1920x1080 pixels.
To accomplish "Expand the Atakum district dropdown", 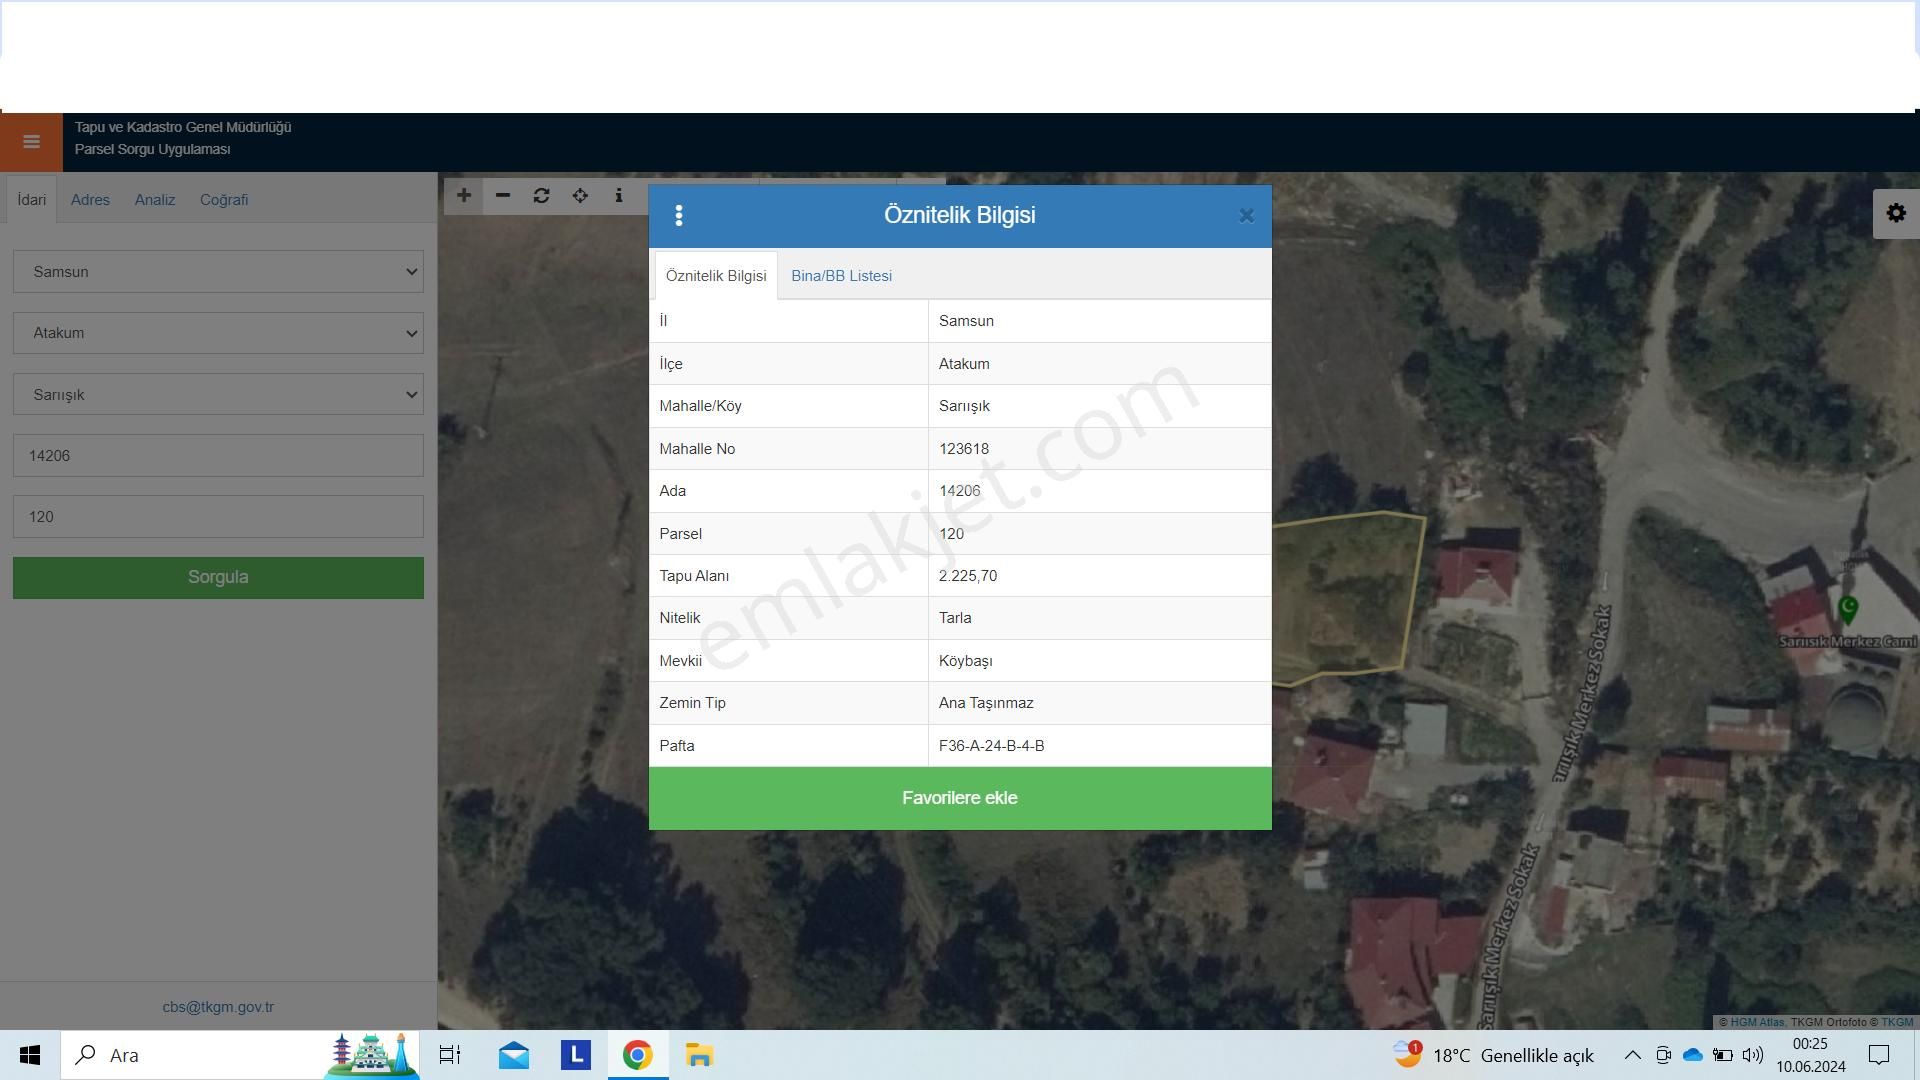I will tap(218, 333).
